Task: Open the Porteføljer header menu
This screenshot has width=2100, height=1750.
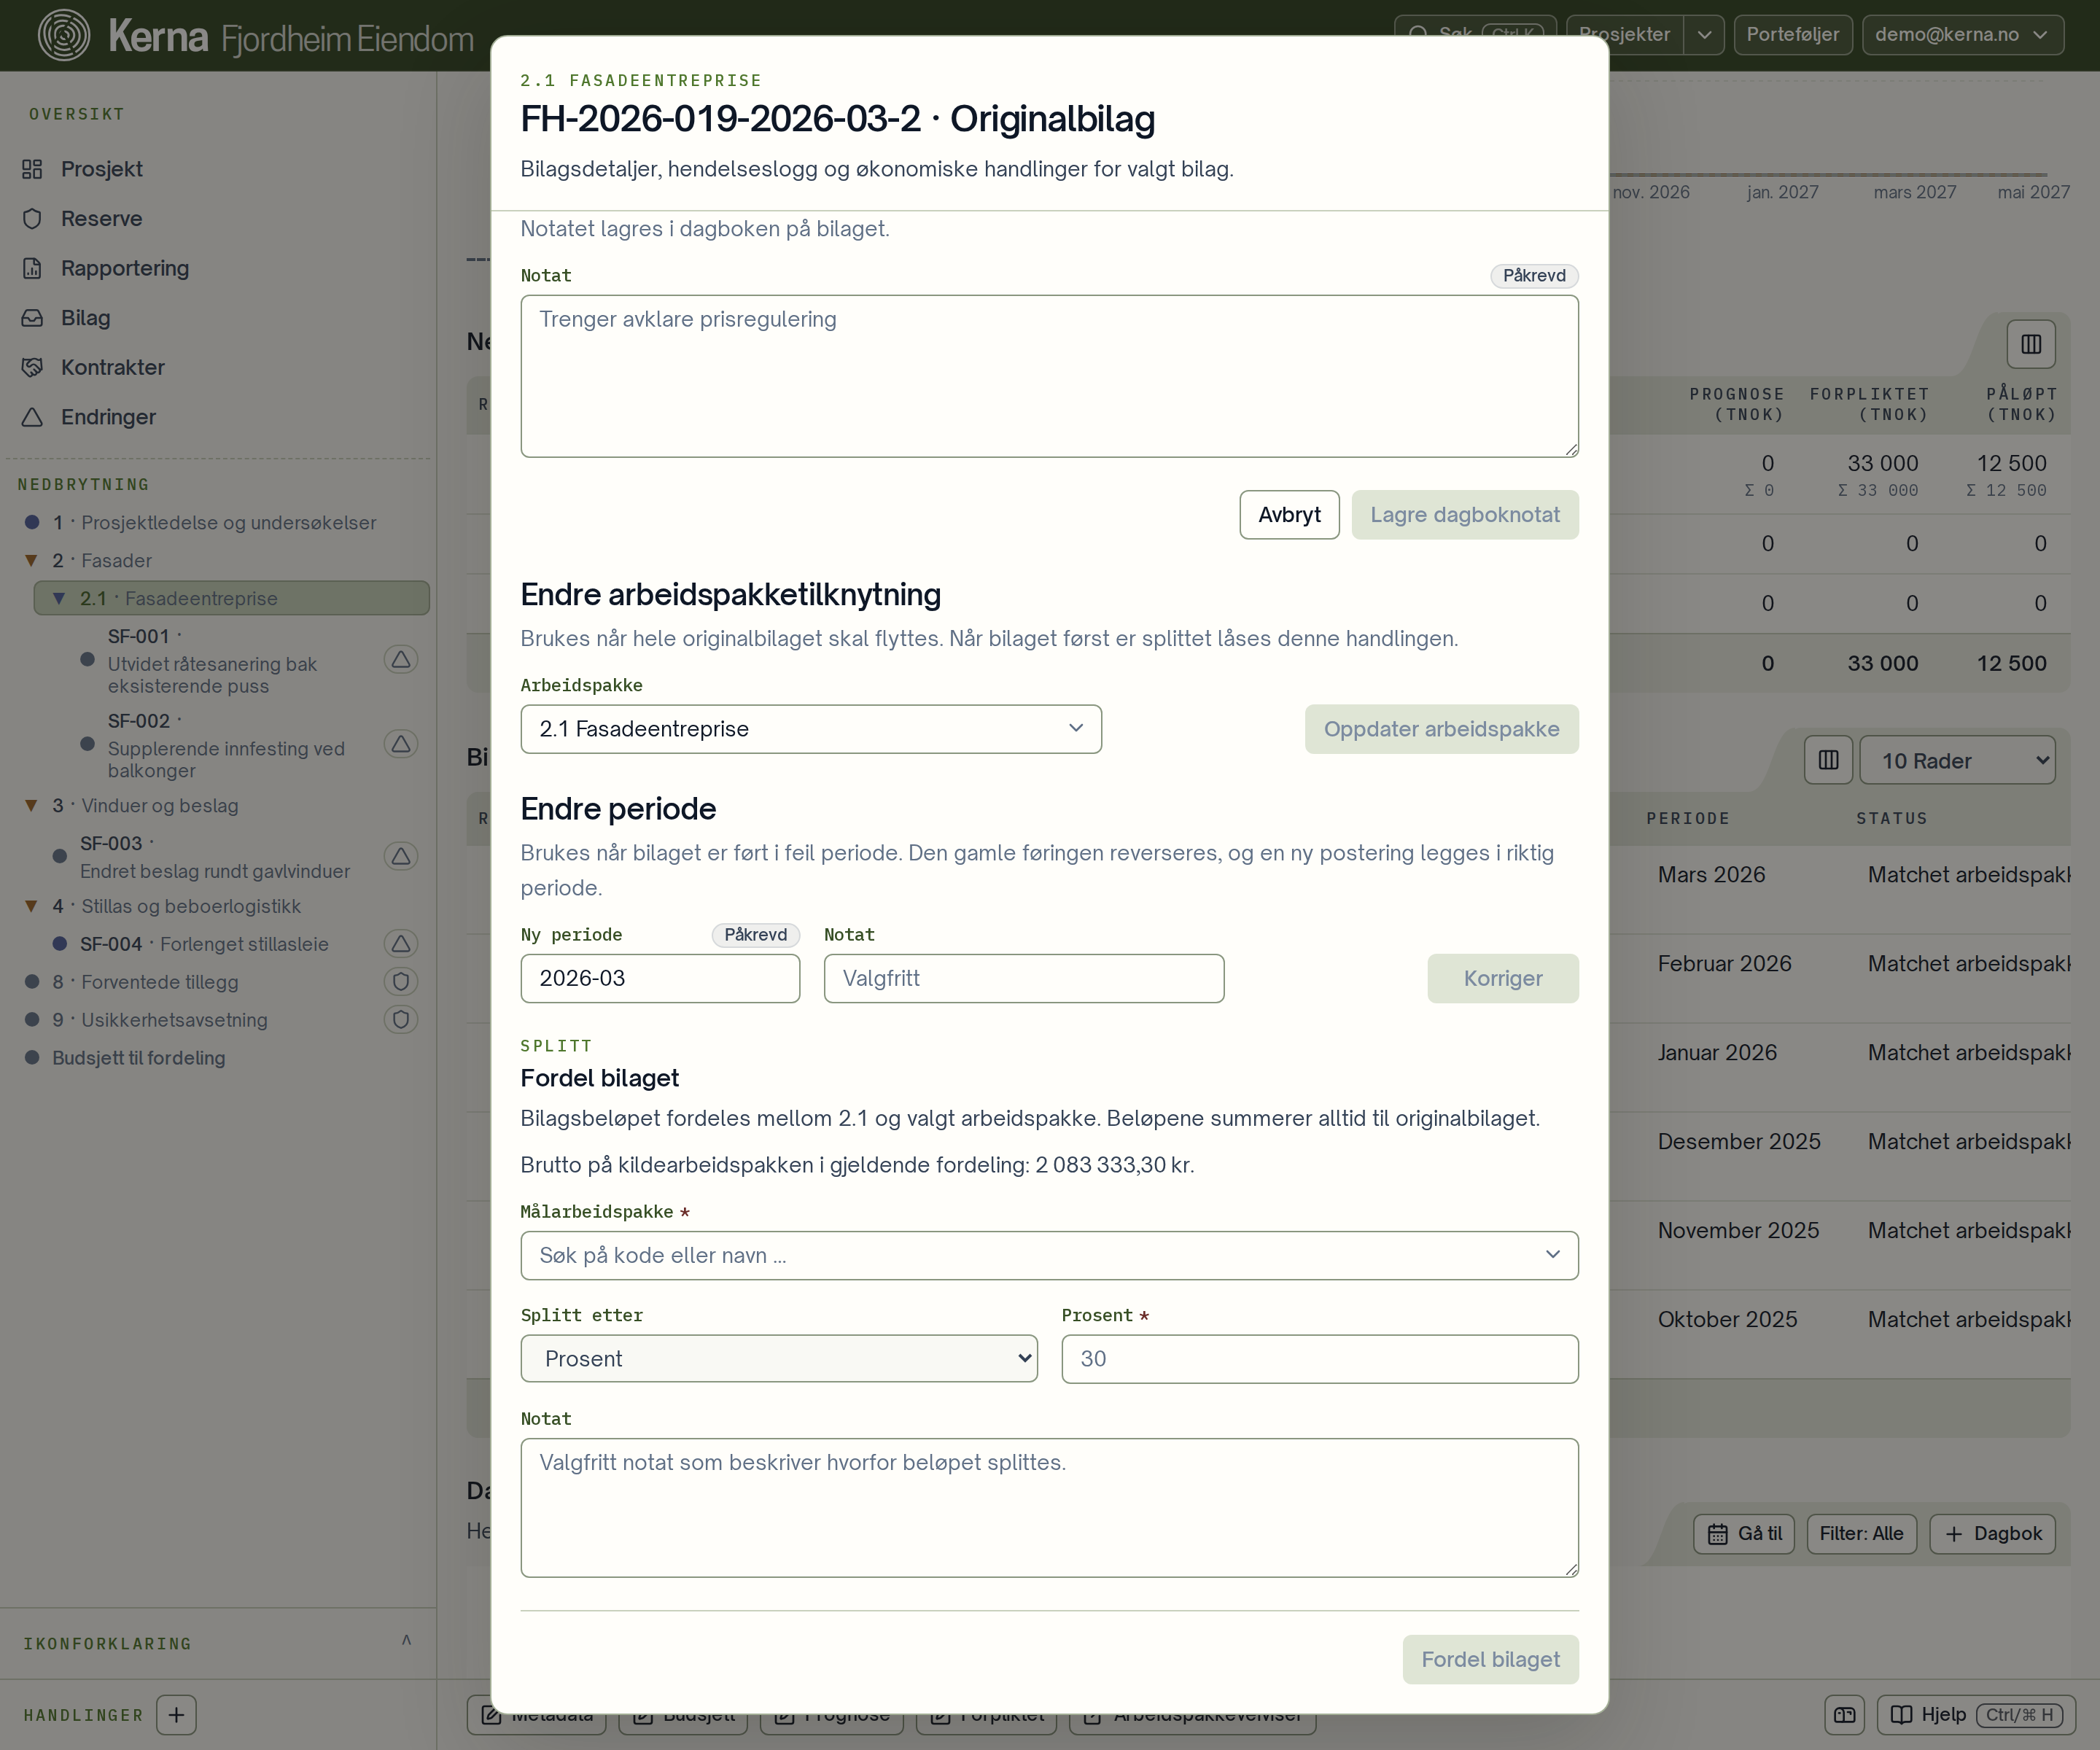Action: tap(1792, 35)
